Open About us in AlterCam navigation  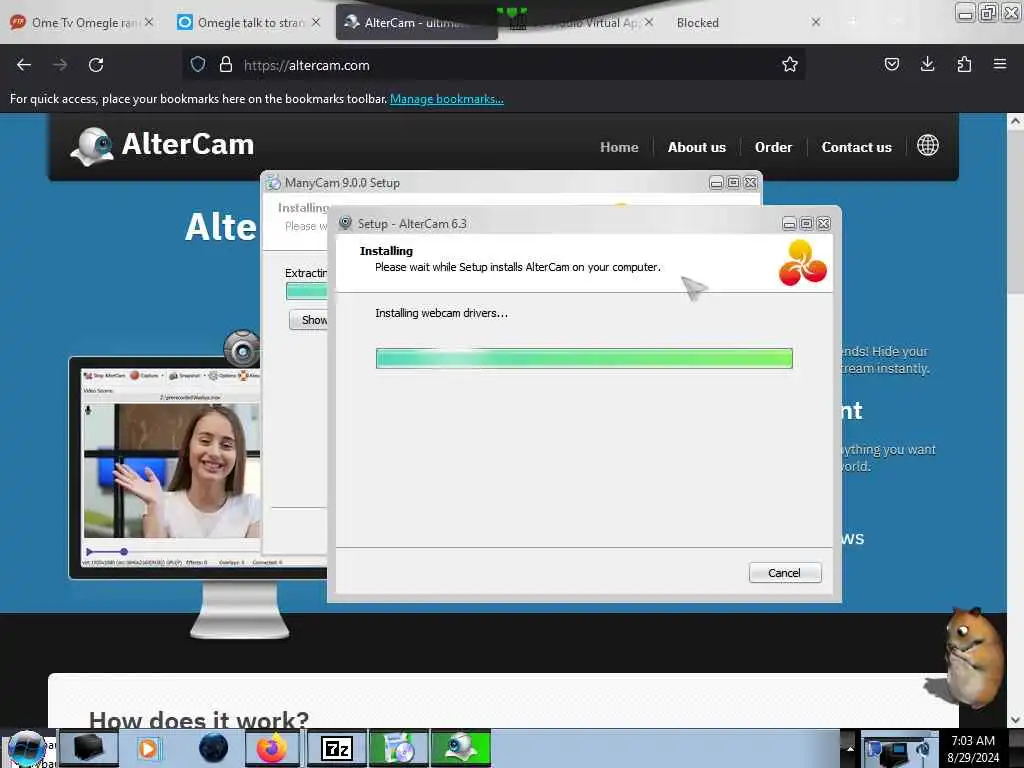(697, 147)
